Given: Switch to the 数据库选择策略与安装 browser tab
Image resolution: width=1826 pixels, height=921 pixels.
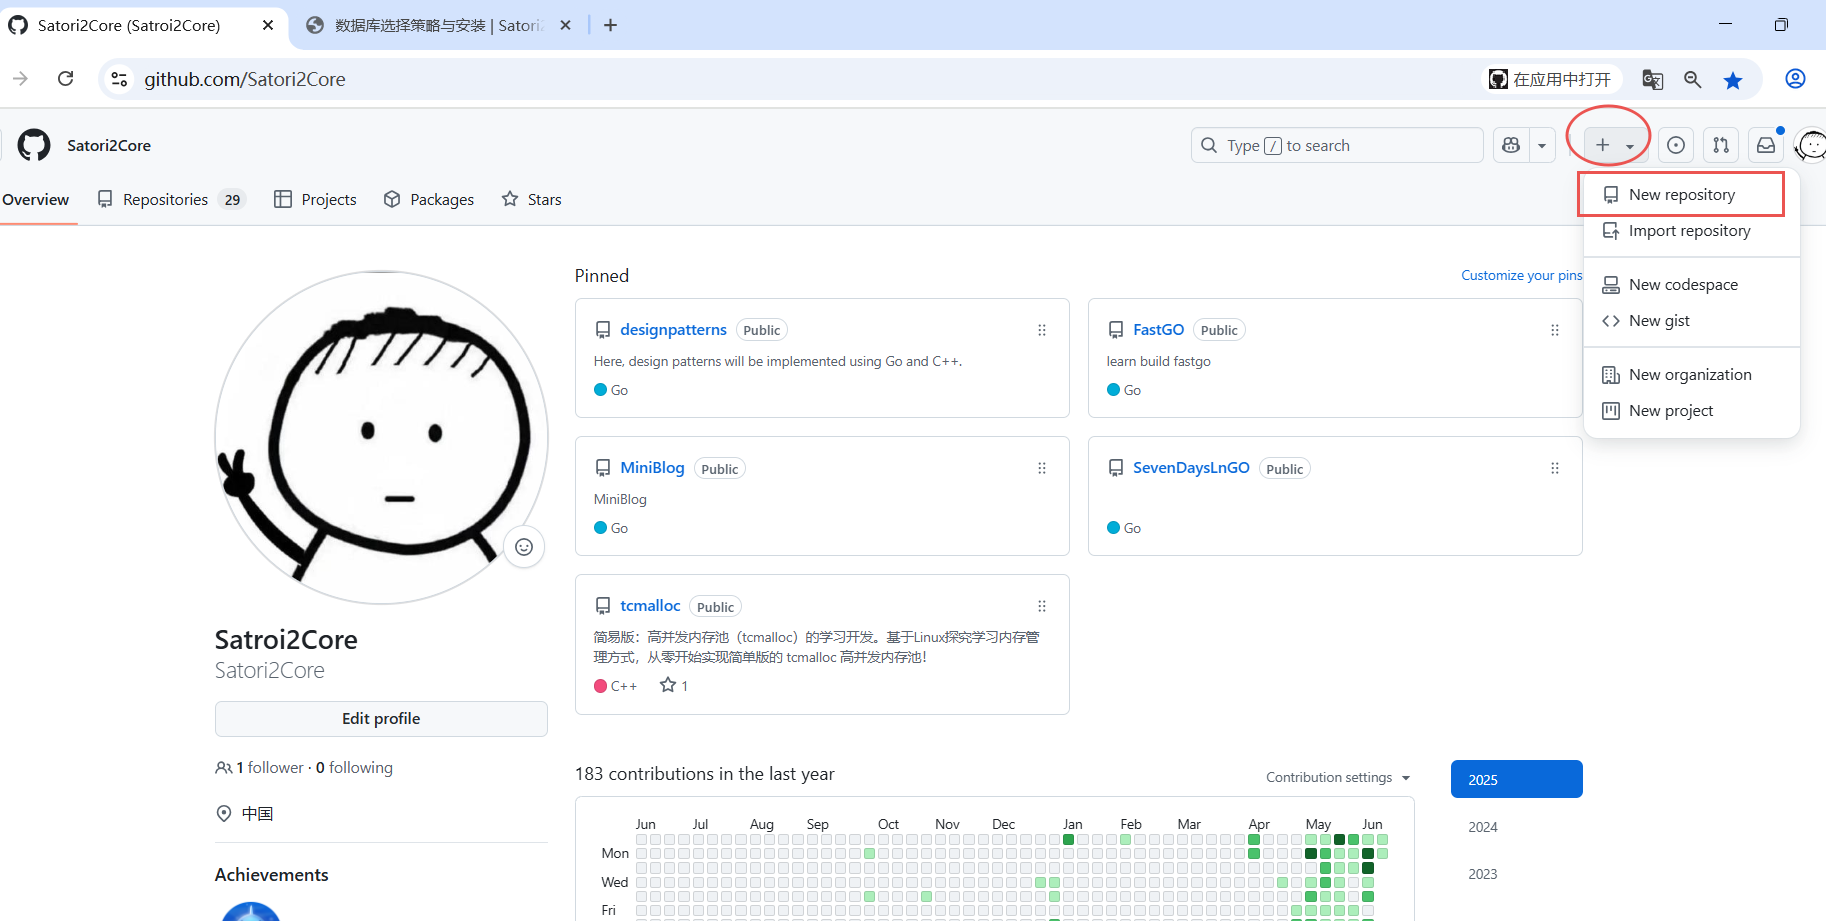Looking at the screenshot, I should [x=438, y=25].
